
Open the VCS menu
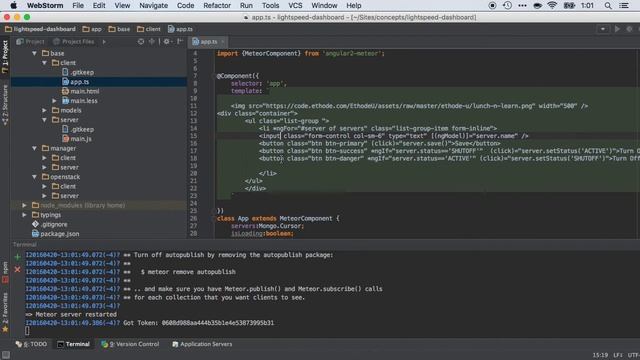295,5
